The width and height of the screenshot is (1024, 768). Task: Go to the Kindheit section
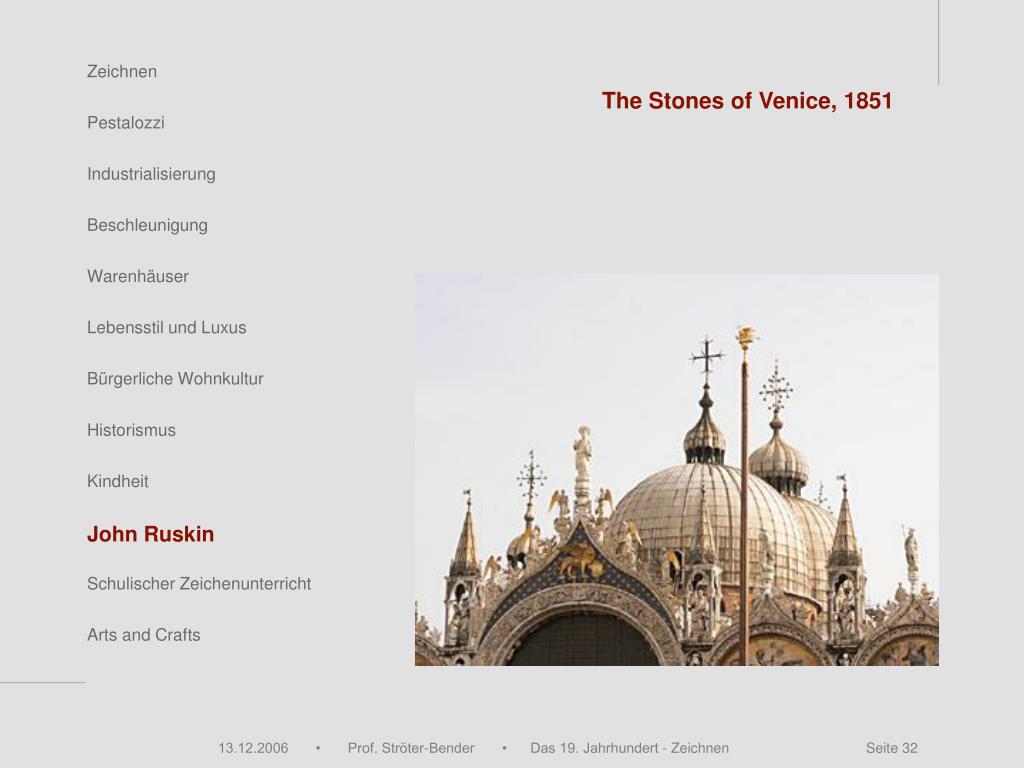tap(118, 481)
